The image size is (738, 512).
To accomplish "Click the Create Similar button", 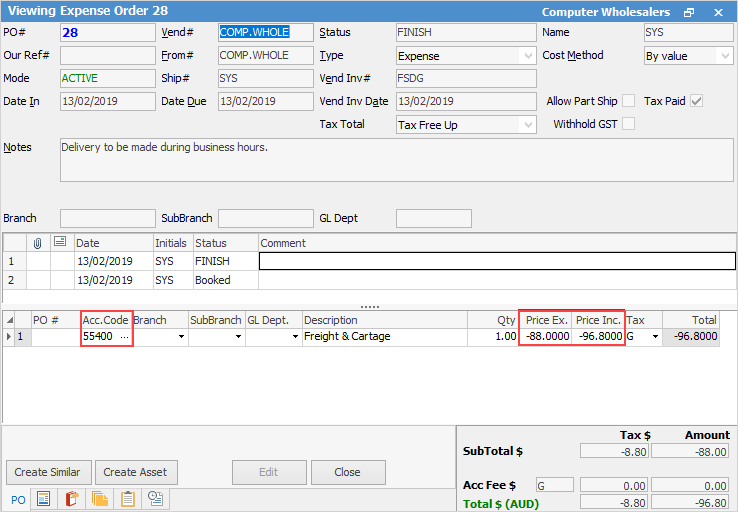I will 48,472.
